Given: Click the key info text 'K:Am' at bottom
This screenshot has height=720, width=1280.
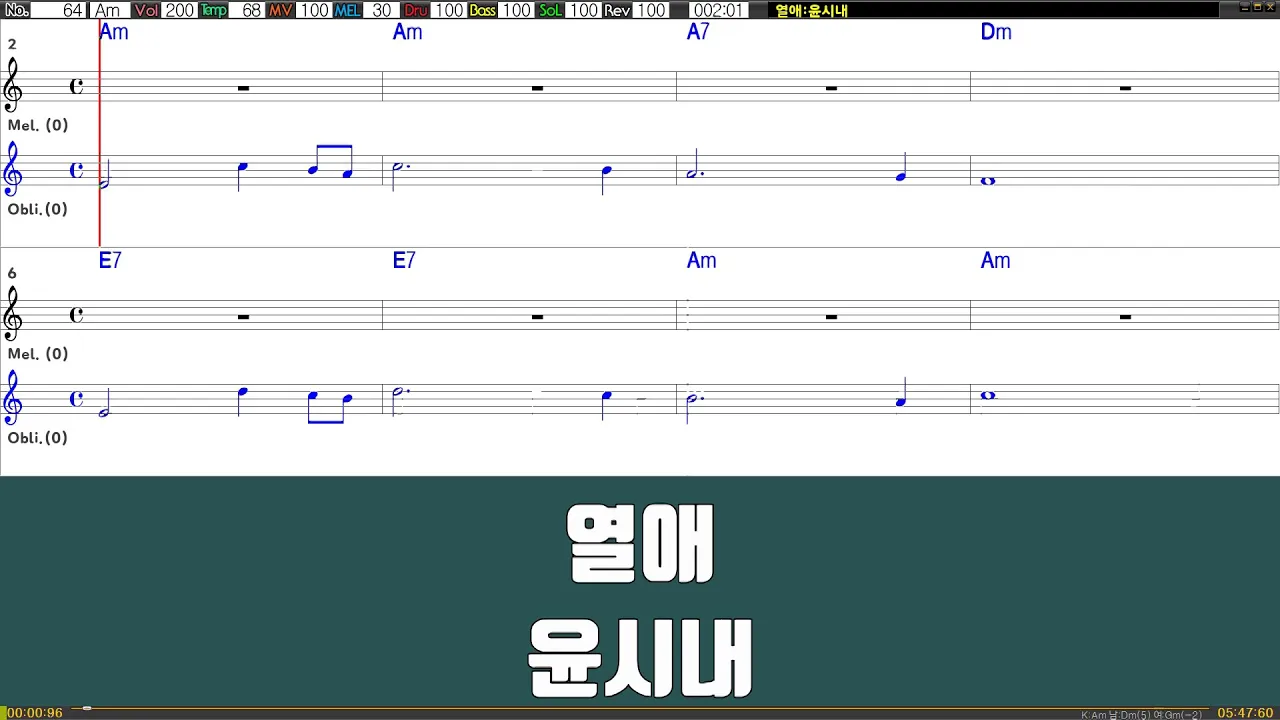Looking at the screenshot, I should click(x=1094, y=715).
